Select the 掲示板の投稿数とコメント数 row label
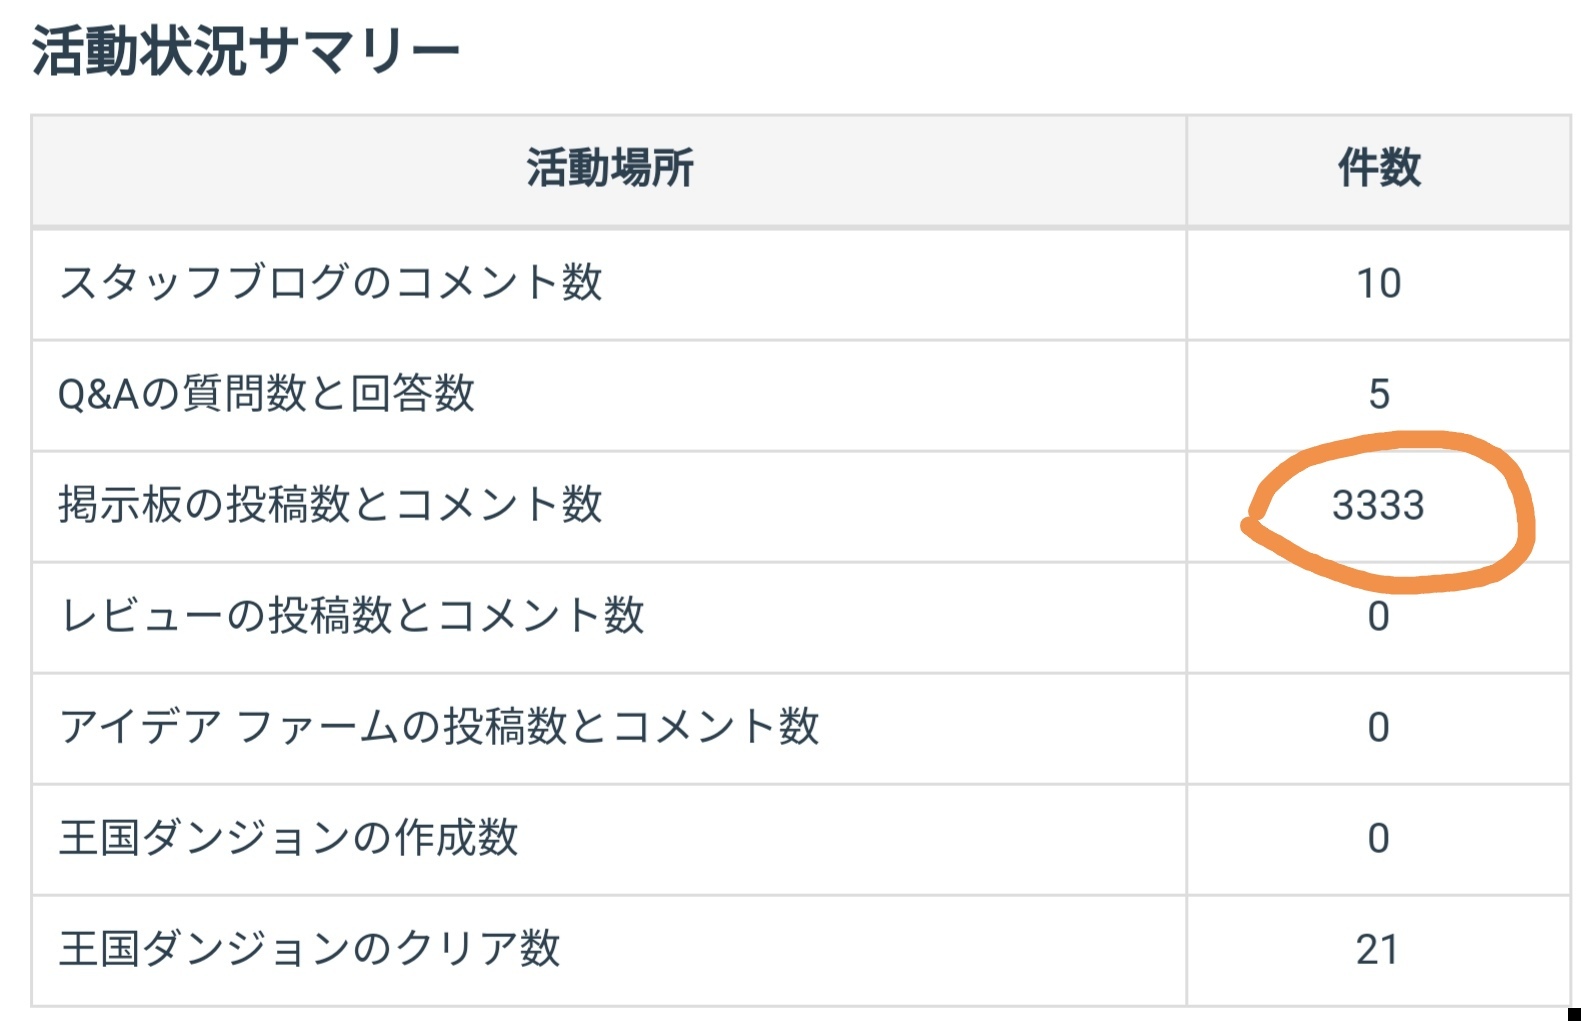1581x1021 pixels. tap(330, 505)
